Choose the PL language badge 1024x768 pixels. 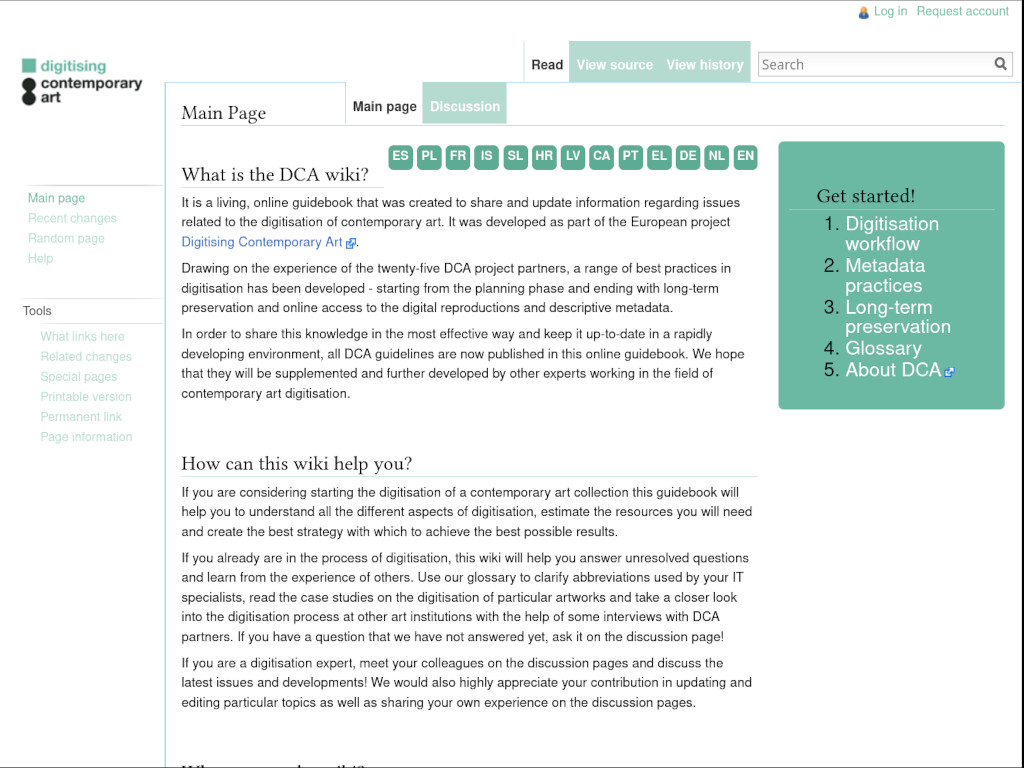tap(429, 156)
